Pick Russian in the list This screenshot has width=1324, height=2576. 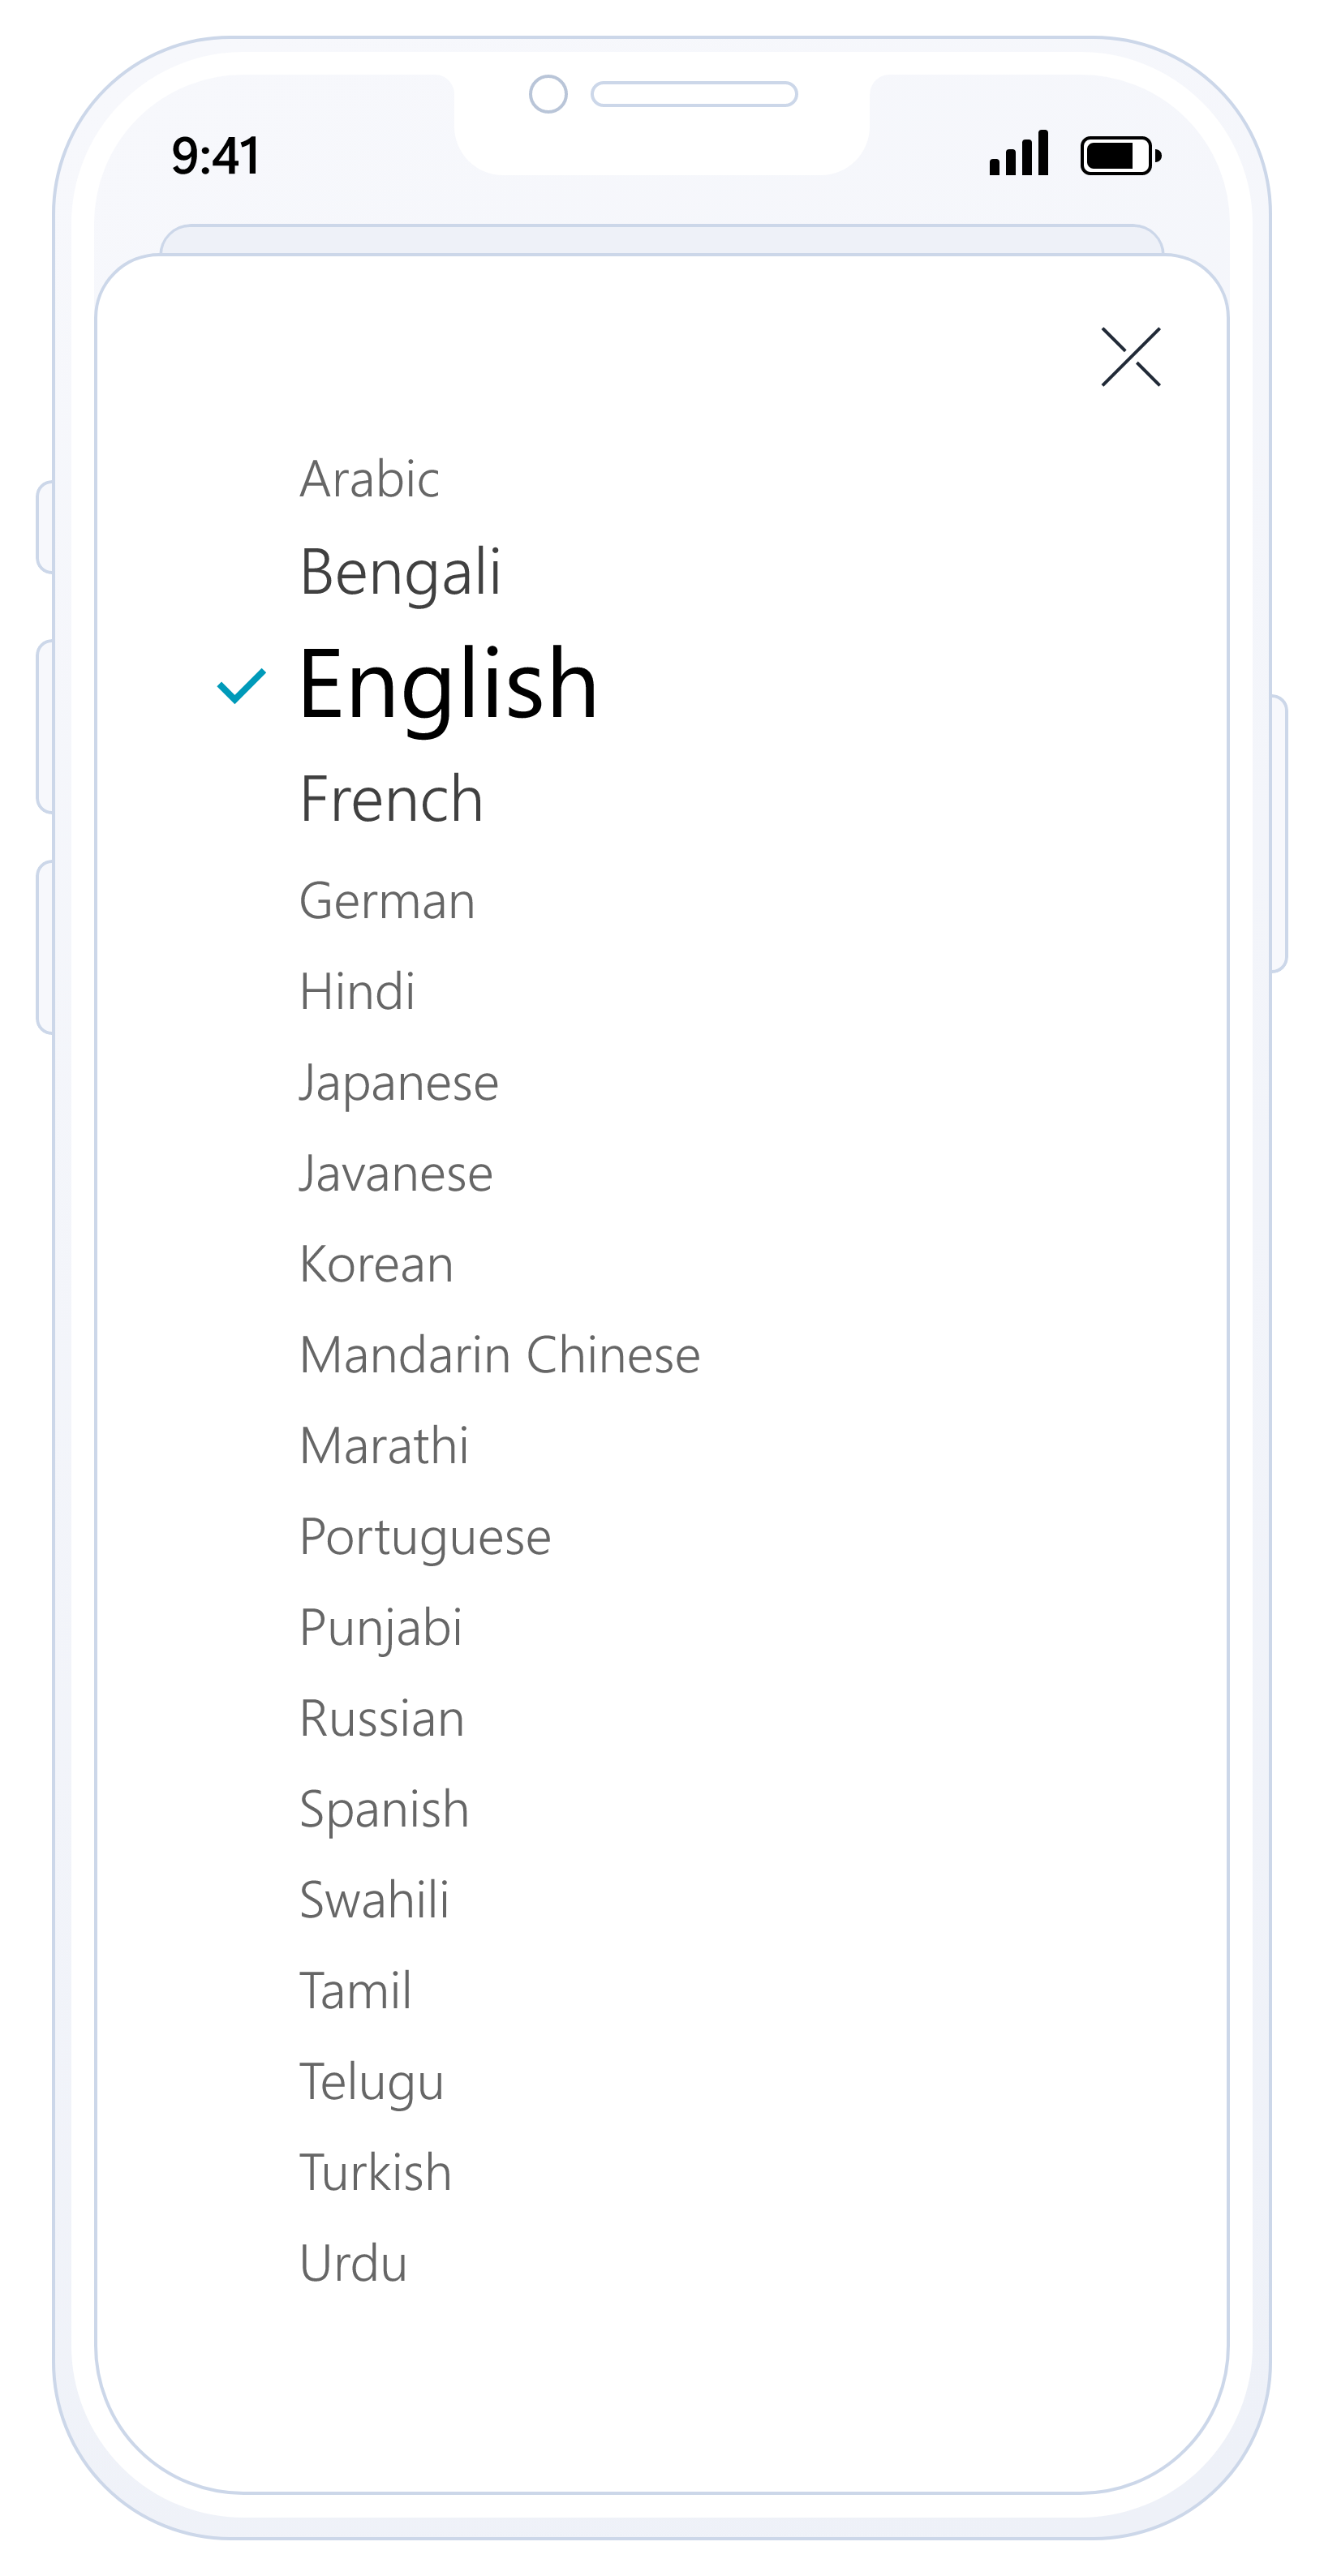tap(382, 1719)
